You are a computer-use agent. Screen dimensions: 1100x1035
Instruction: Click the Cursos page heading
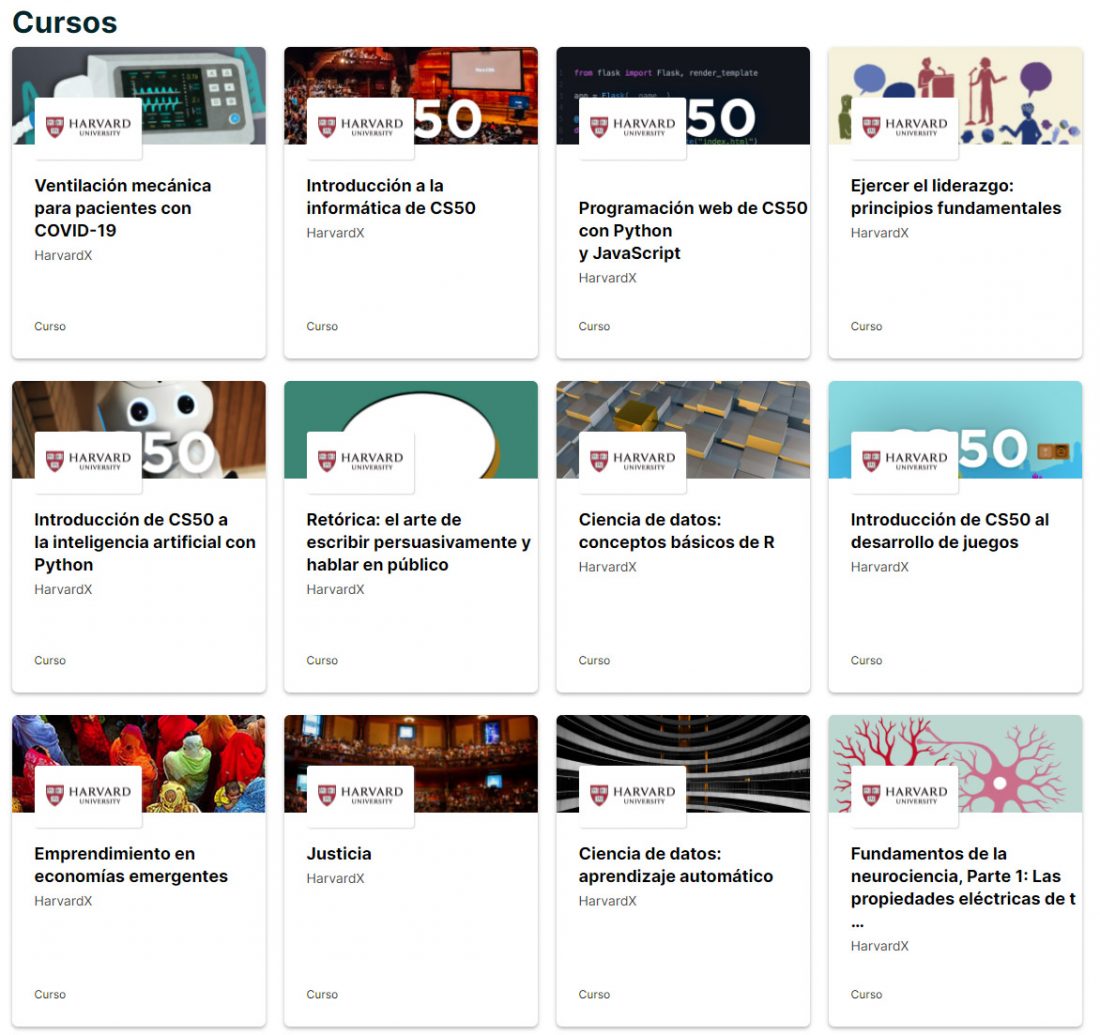click(64, 21)
